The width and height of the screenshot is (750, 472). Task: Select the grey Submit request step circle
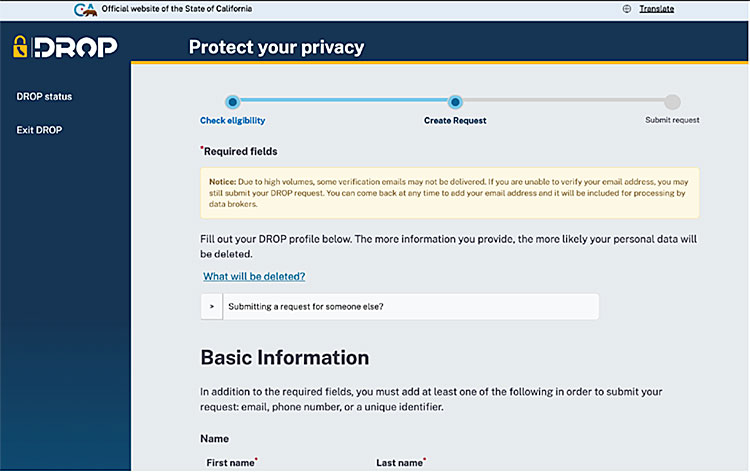click(672, 102)
